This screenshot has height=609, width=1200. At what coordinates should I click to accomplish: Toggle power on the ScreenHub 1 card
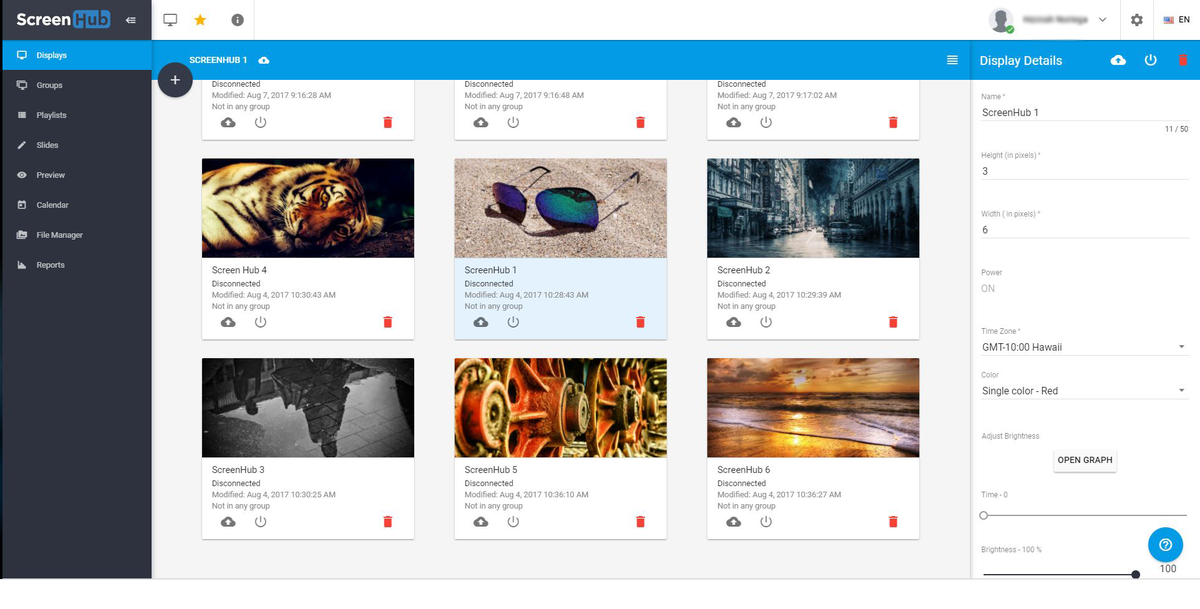click(x=513, y=322)
